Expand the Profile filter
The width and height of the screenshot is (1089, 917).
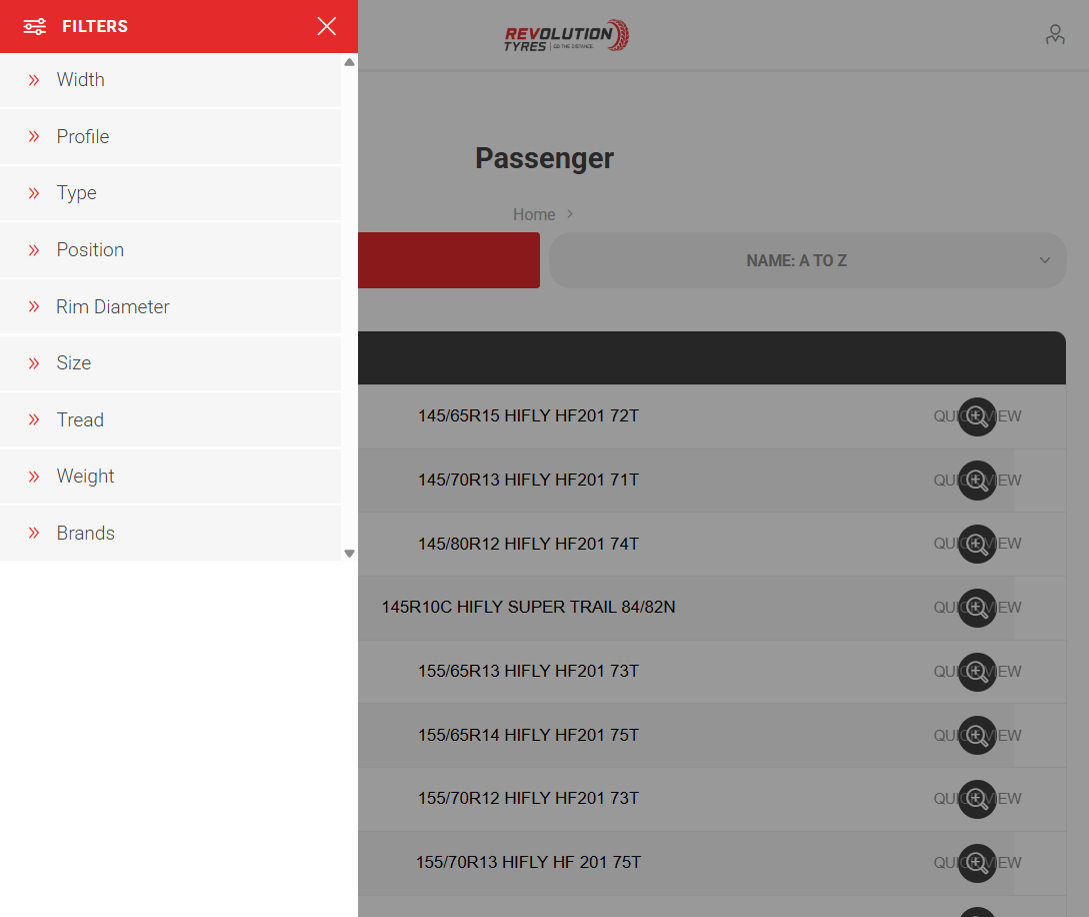pos(170,137)
